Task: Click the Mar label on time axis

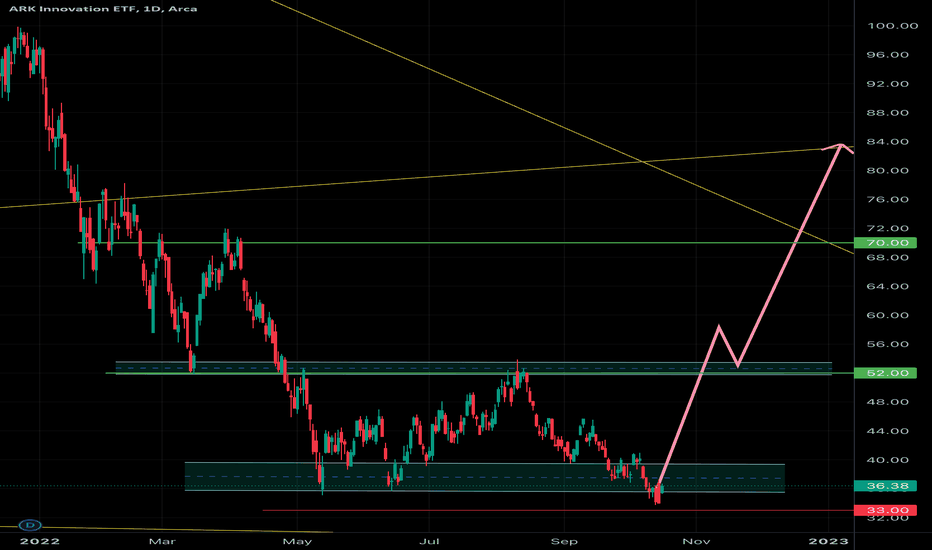Action: [x=162, y=541]
